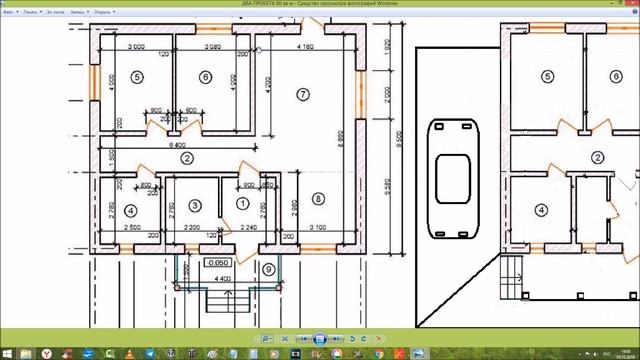This screenshot has height=360, width=640.
Task: Launch Yandex Browser from the taskbar
Action: (x=47, y=353)
